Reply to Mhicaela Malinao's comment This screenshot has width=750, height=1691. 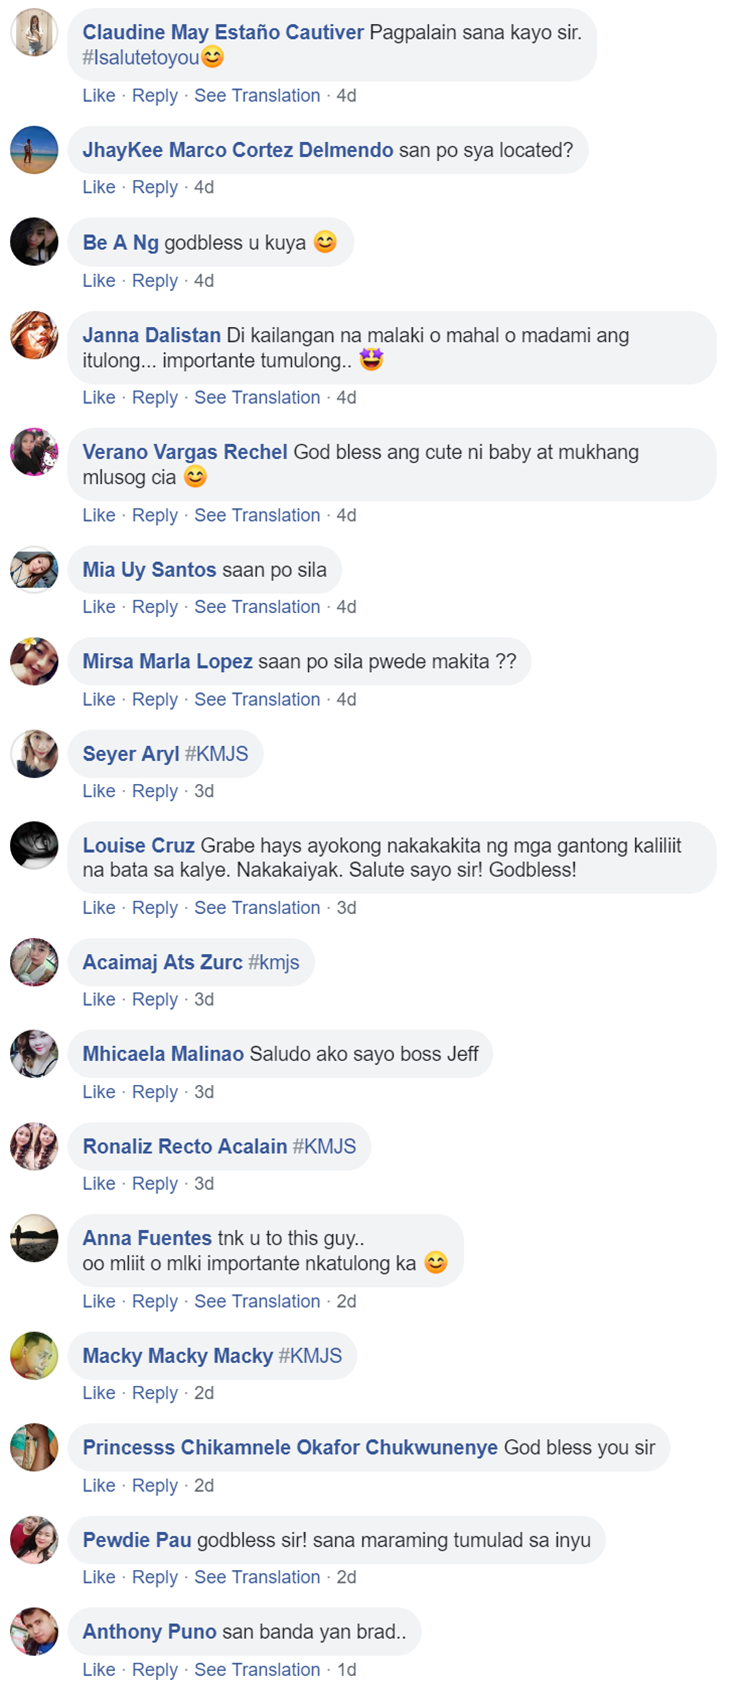[155, 1092]
